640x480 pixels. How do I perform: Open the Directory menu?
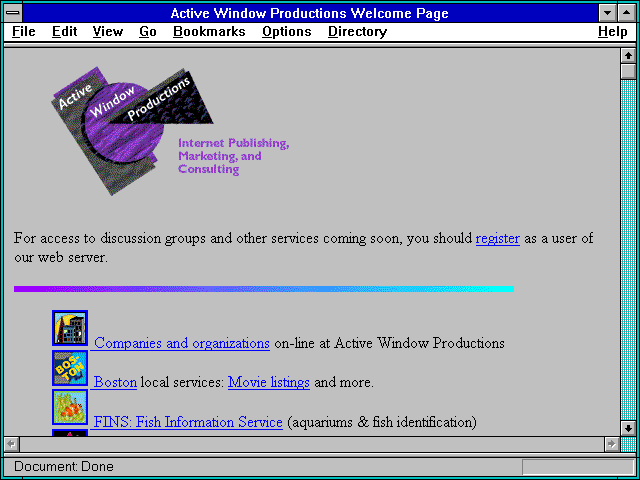click(x=358, y=31)
